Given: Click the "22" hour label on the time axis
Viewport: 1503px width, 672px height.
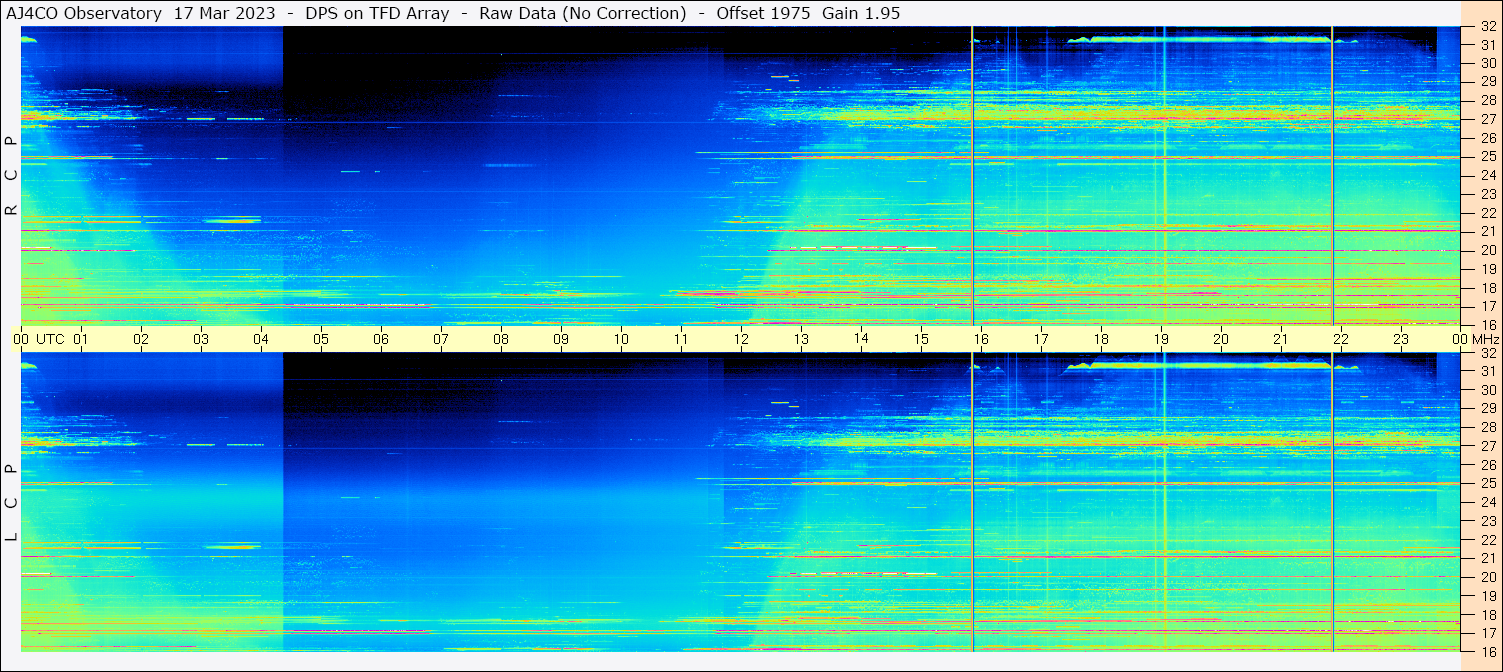Looking at the screenshot, I should click(1341, 339).
